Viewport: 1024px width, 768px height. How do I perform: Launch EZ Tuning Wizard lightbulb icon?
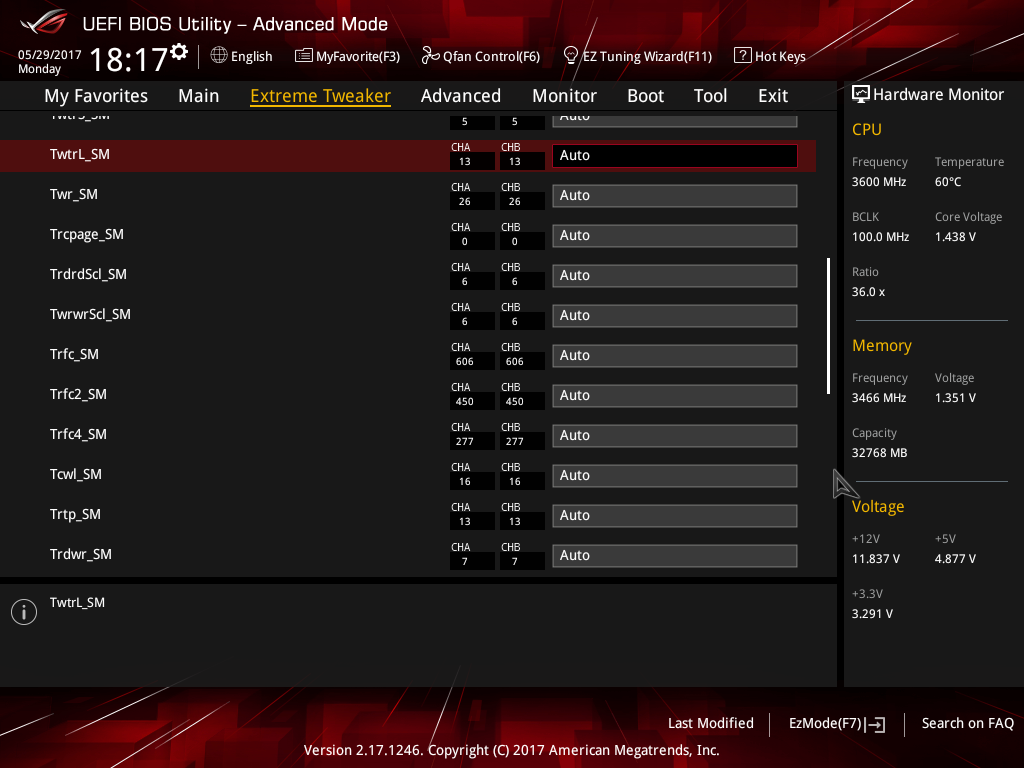pos(571,55)
